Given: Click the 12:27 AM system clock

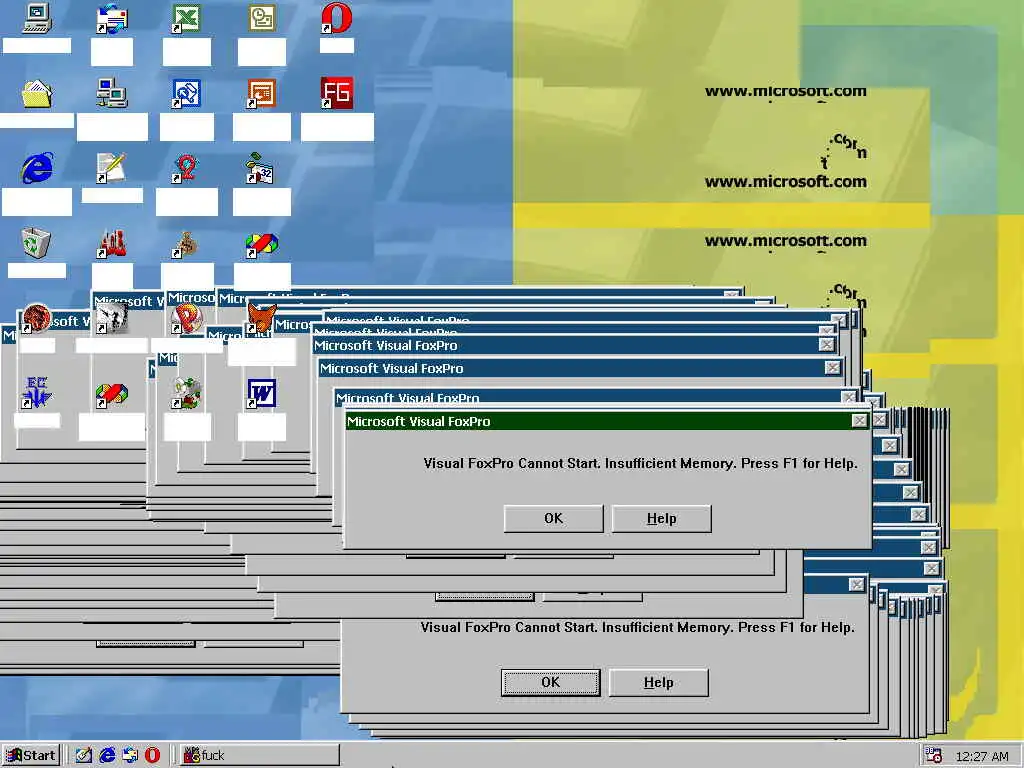Looking at the screenshot, I should point(982,756).
